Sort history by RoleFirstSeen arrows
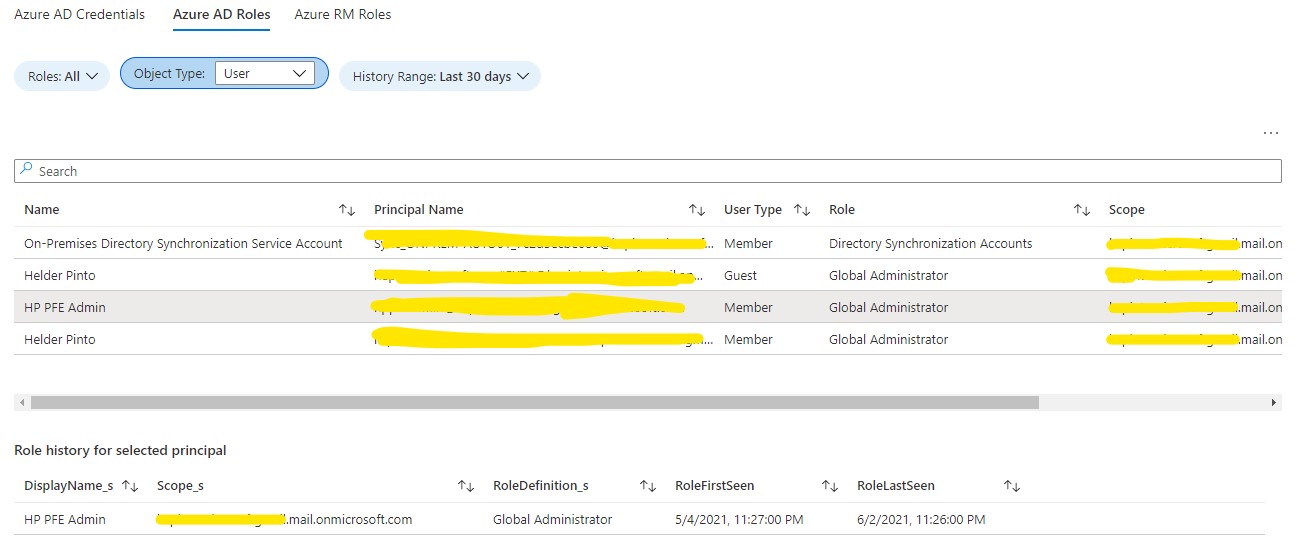 [830, 486]
